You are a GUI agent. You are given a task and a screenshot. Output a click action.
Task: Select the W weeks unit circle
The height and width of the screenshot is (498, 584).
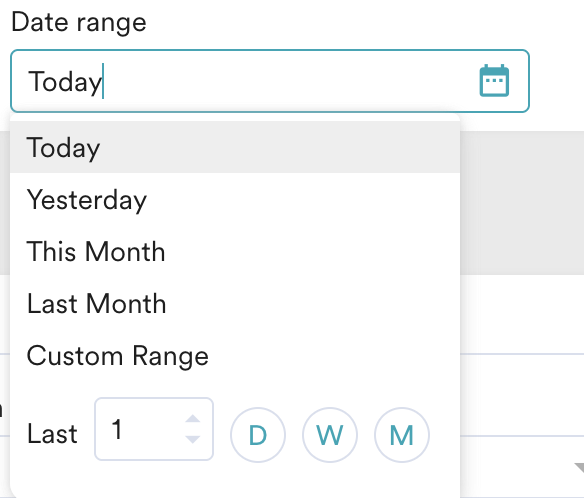(330, 435)
